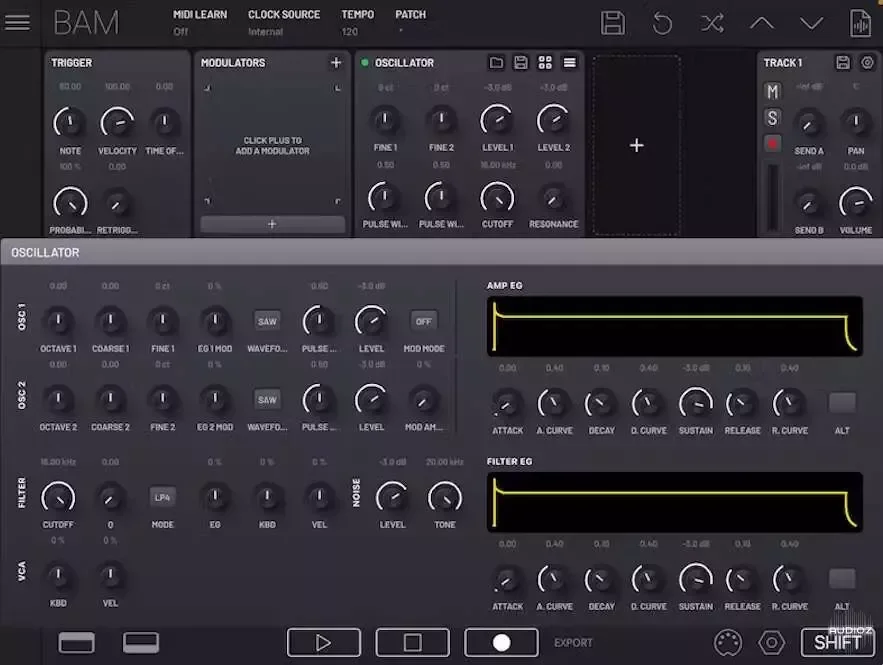Show the lower panel layout view
Image resolution: width=883 pixels, height=665 pixels.
click(141, 642)
